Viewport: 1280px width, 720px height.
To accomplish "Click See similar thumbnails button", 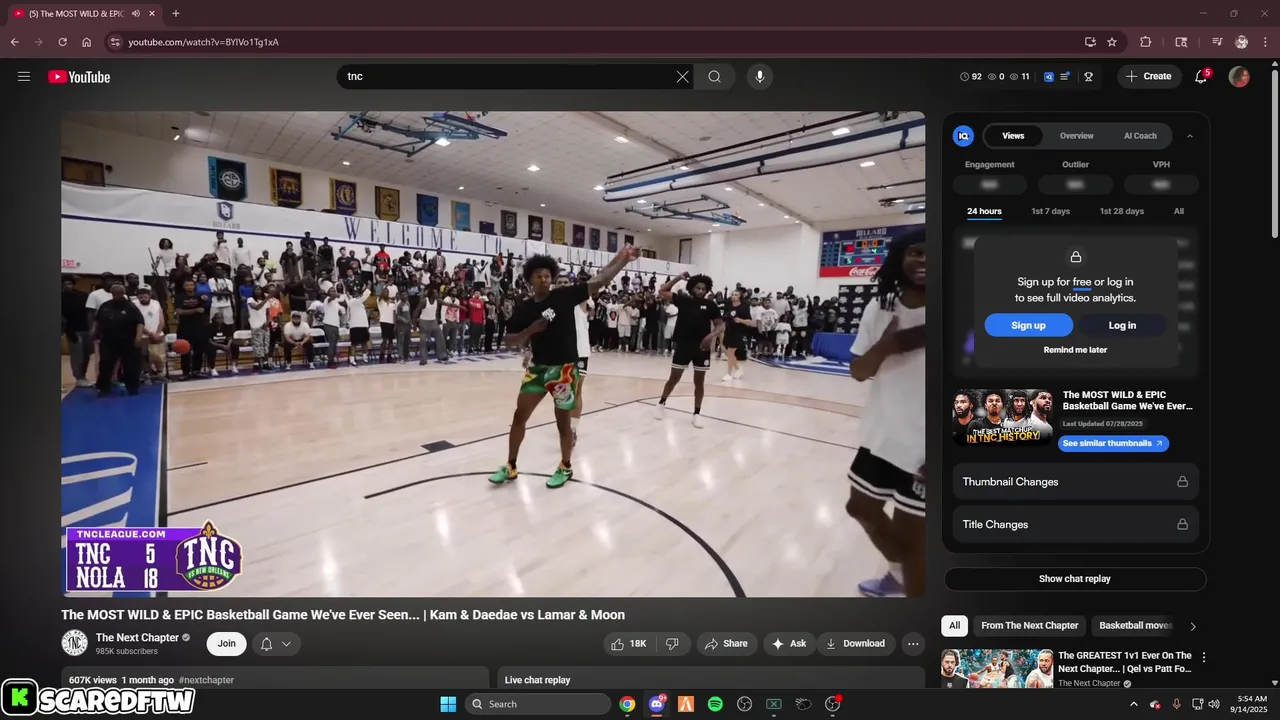I will [1113, 443].
